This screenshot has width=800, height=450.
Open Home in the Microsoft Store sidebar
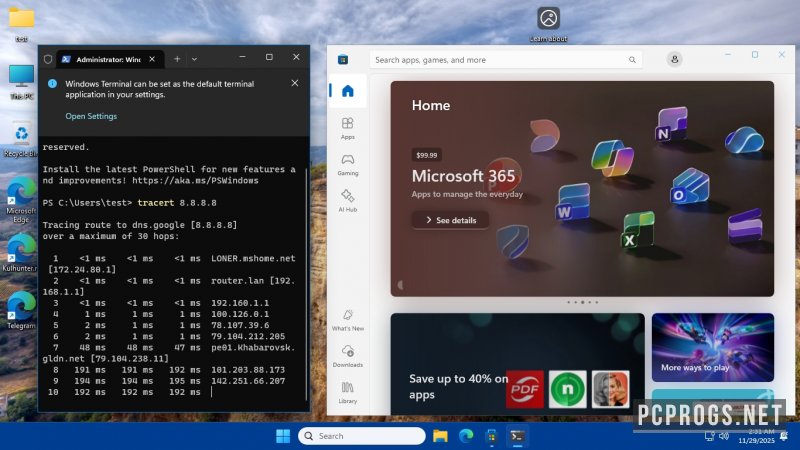(347, 91)
